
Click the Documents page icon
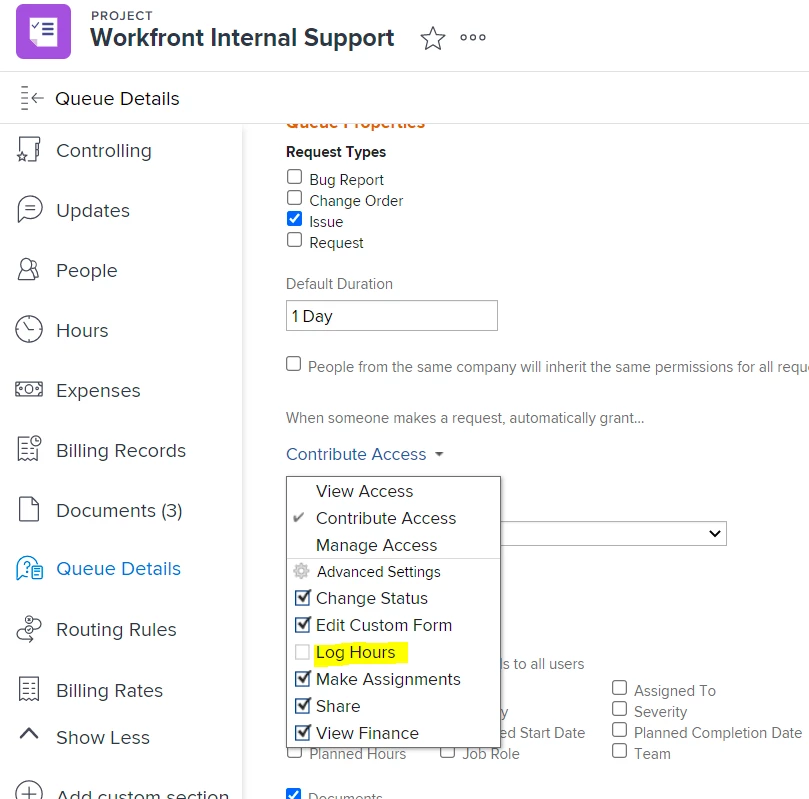[29, 509]
